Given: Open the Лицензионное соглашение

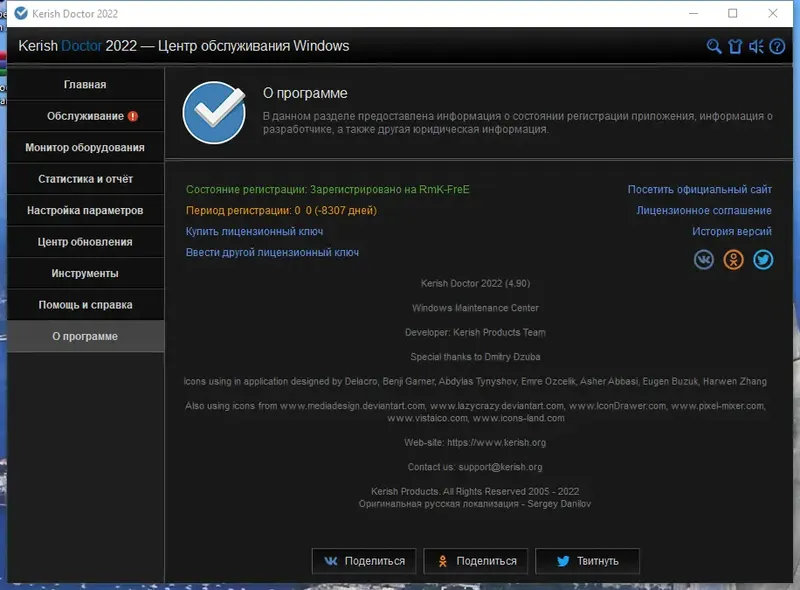Looking at the screenshot, I should (x=705, y=212).
